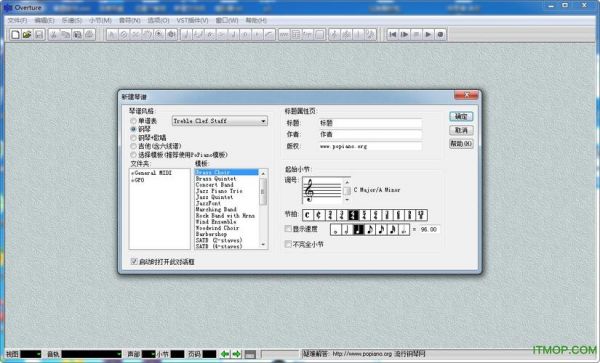Enable the 显示速度 checkbox
The height and width of the screenshot is (363, 600).
[x=288, y=229]
